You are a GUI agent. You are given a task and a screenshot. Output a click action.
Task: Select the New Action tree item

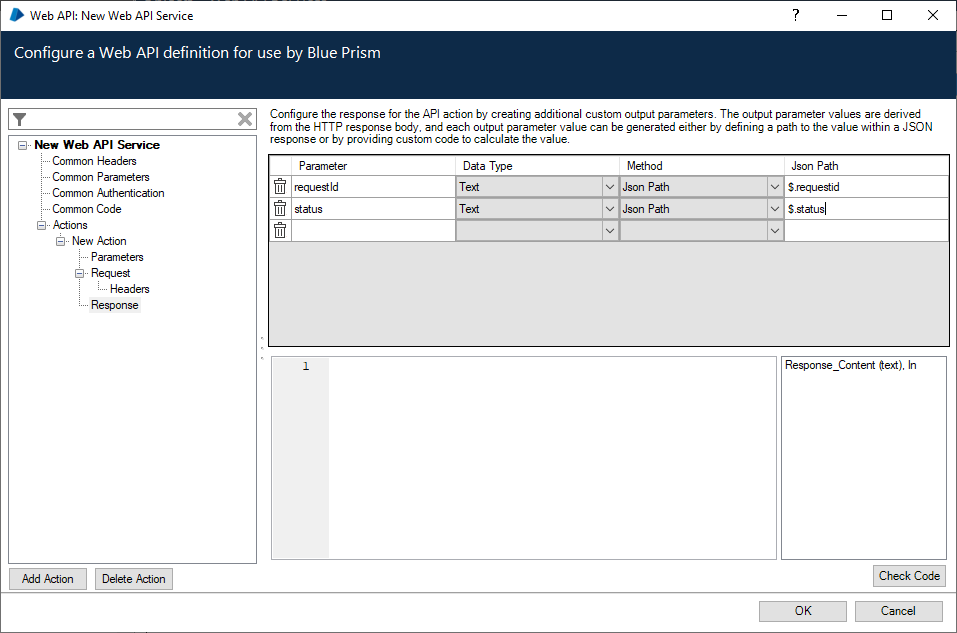click(99, 241)
